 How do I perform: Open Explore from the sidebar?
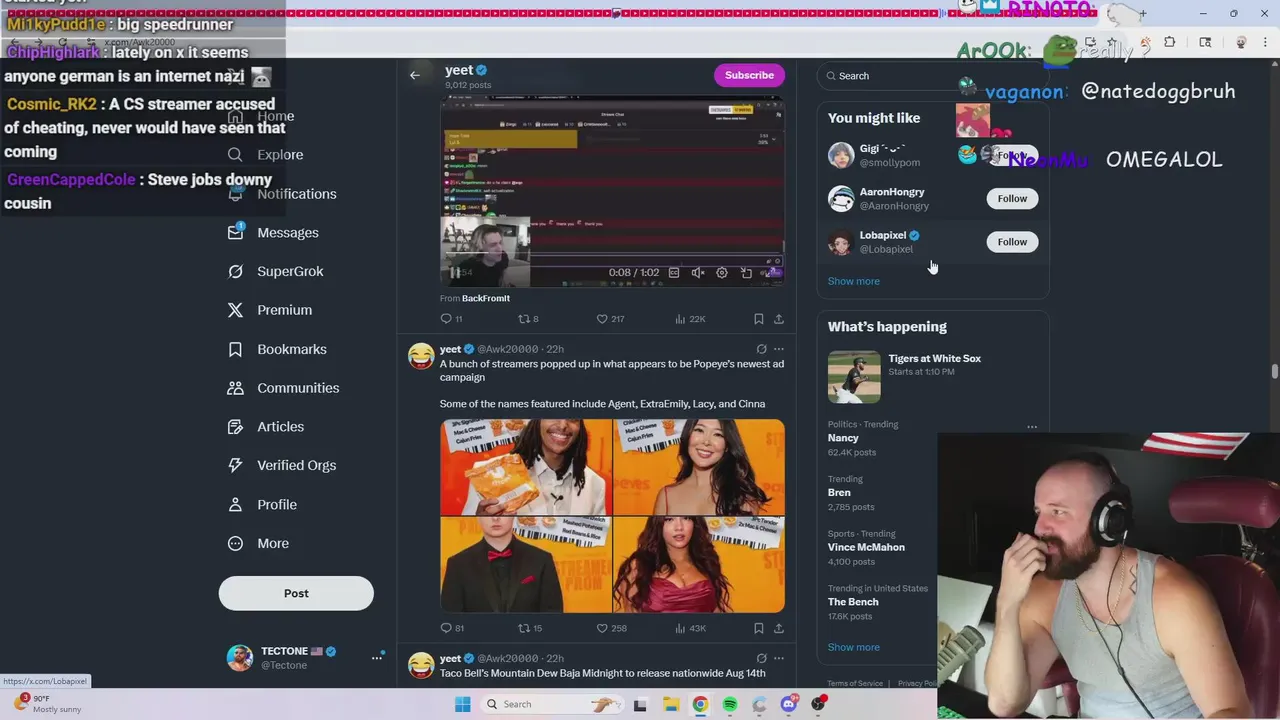[x=266, y=155]
